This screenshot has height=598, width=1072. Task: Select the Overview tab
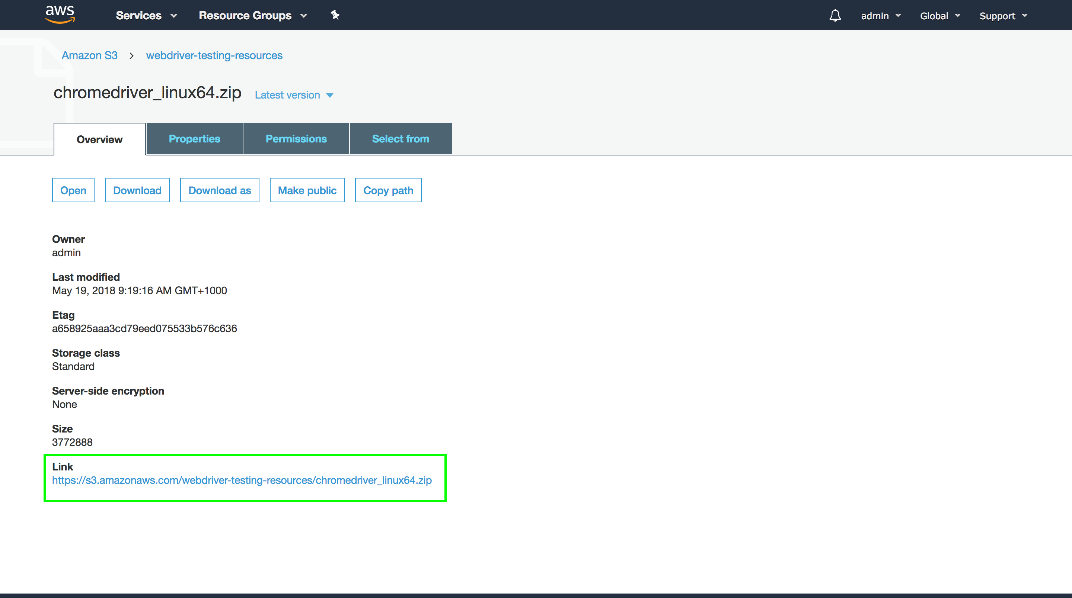click(x=99, y=139)
